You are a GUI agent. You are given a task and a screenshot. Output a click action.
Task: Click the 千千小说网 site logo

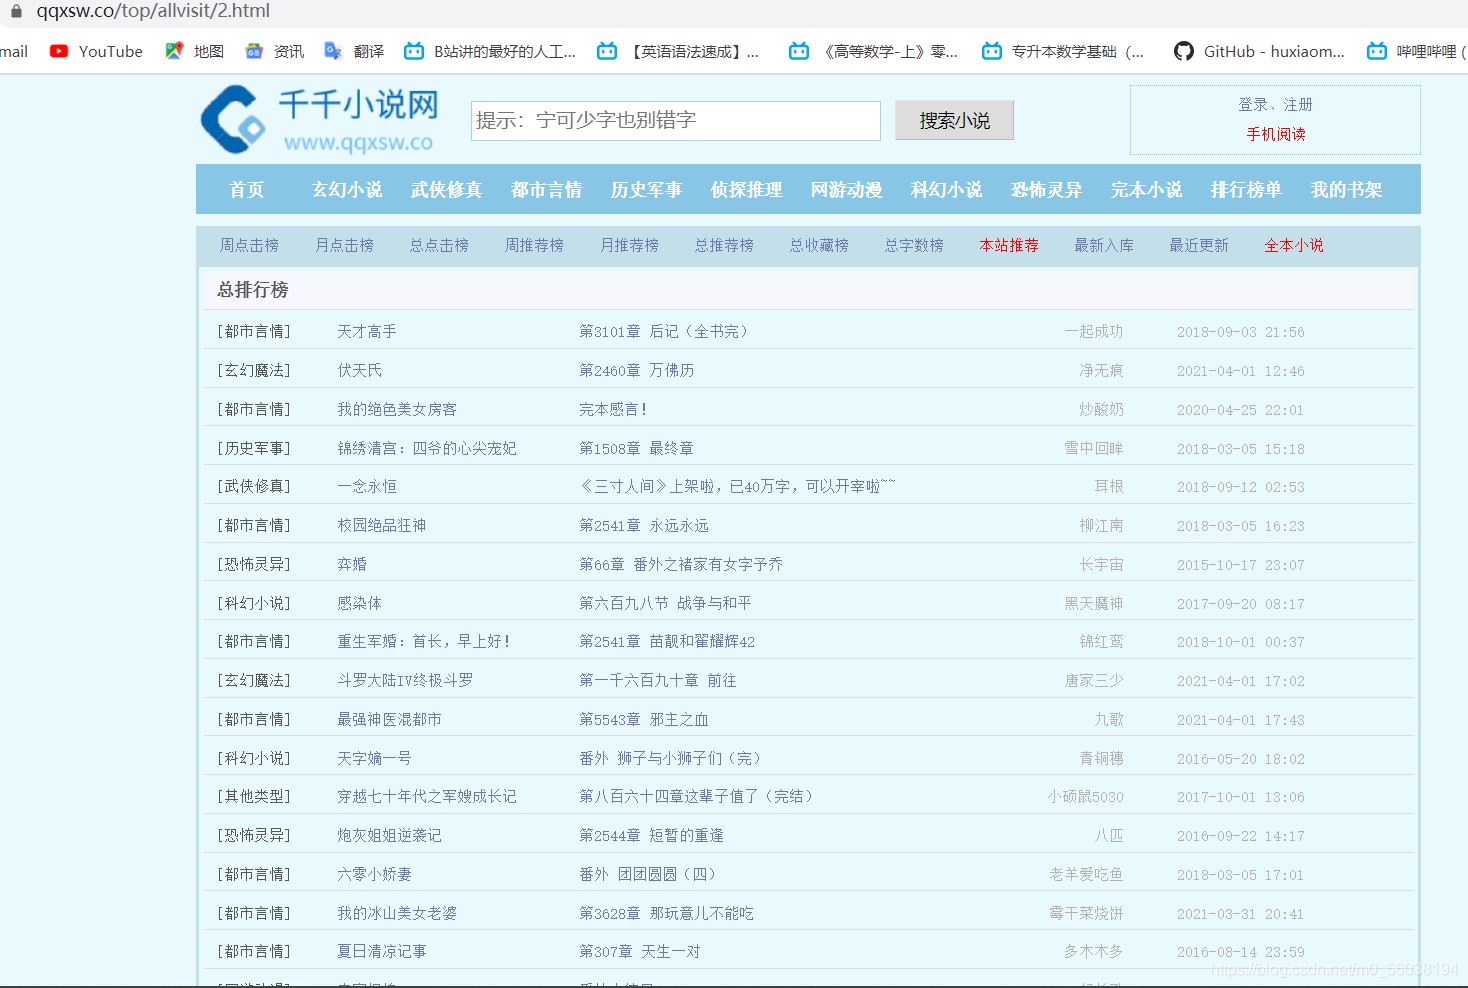click(x=320, y=120)
